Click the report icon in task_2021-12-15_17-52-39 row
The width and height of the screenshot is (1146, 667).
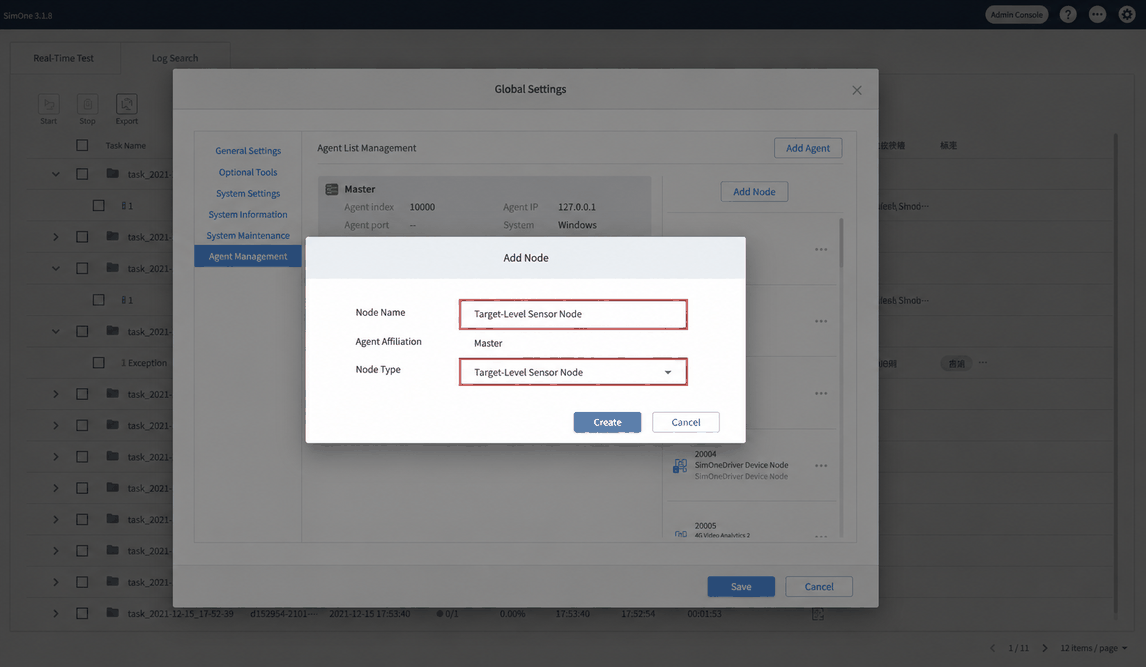click(818, 614)
